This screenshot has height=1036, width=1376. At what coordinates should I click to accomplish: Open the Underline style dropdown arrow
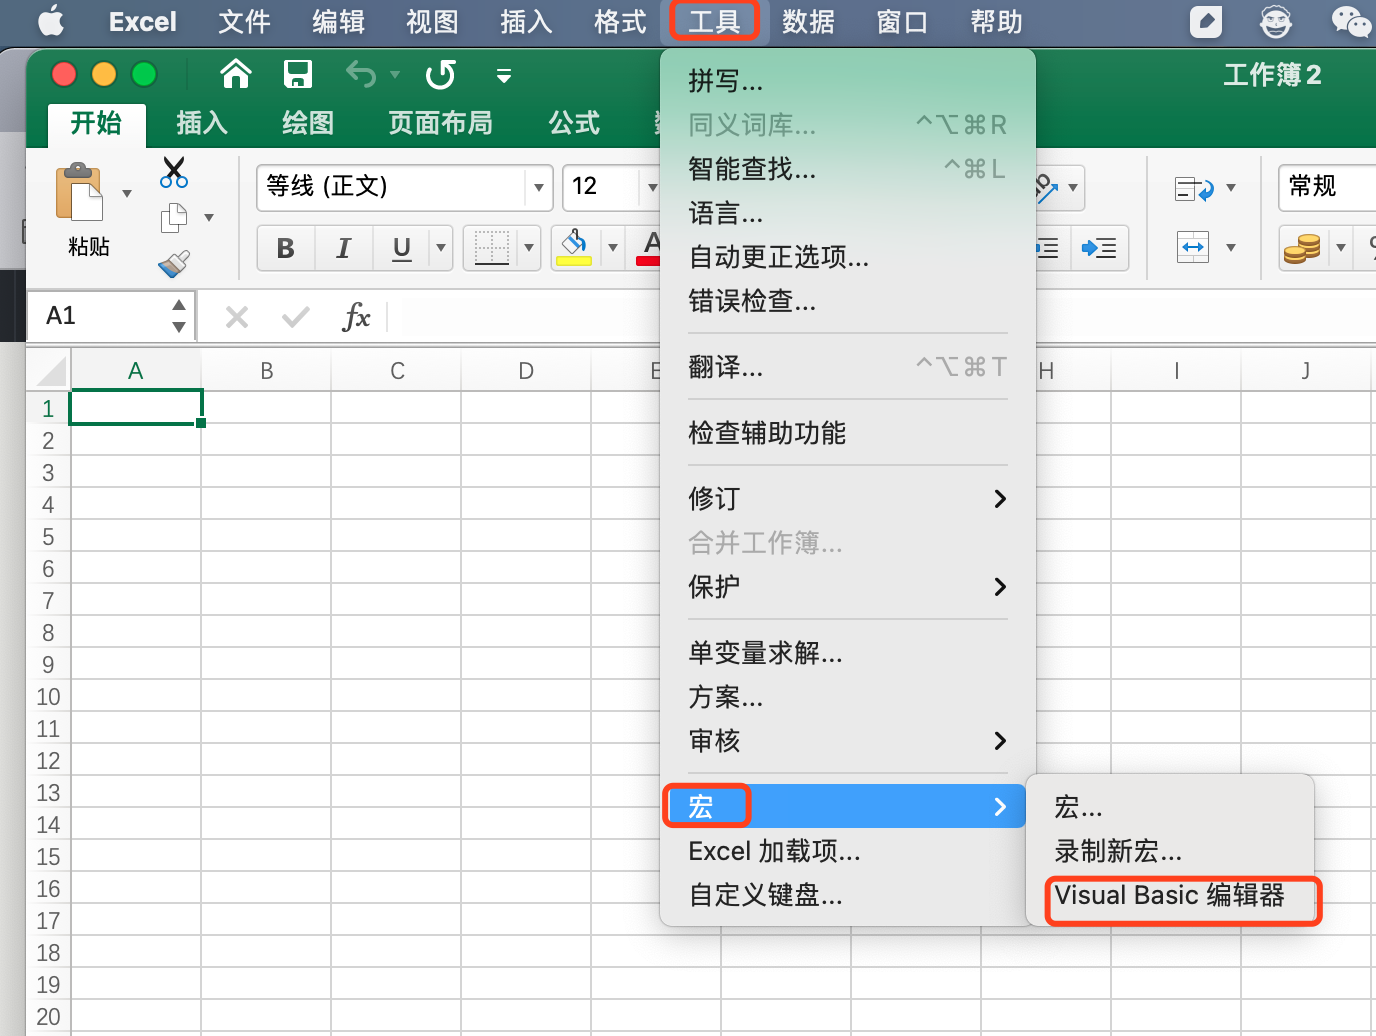point(440,248)
